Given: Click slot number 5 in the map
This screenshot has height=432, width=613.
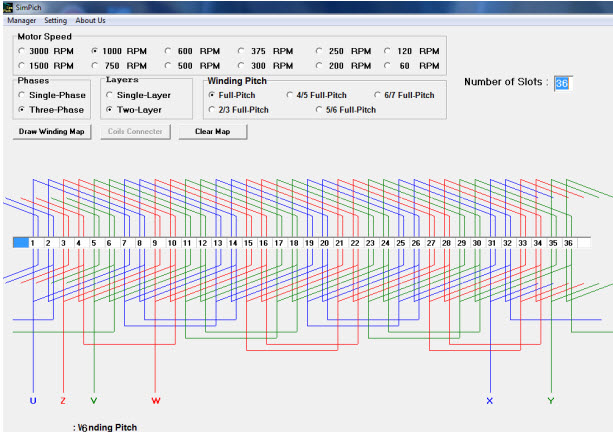Looking at the screenshot, I should 94,243.
